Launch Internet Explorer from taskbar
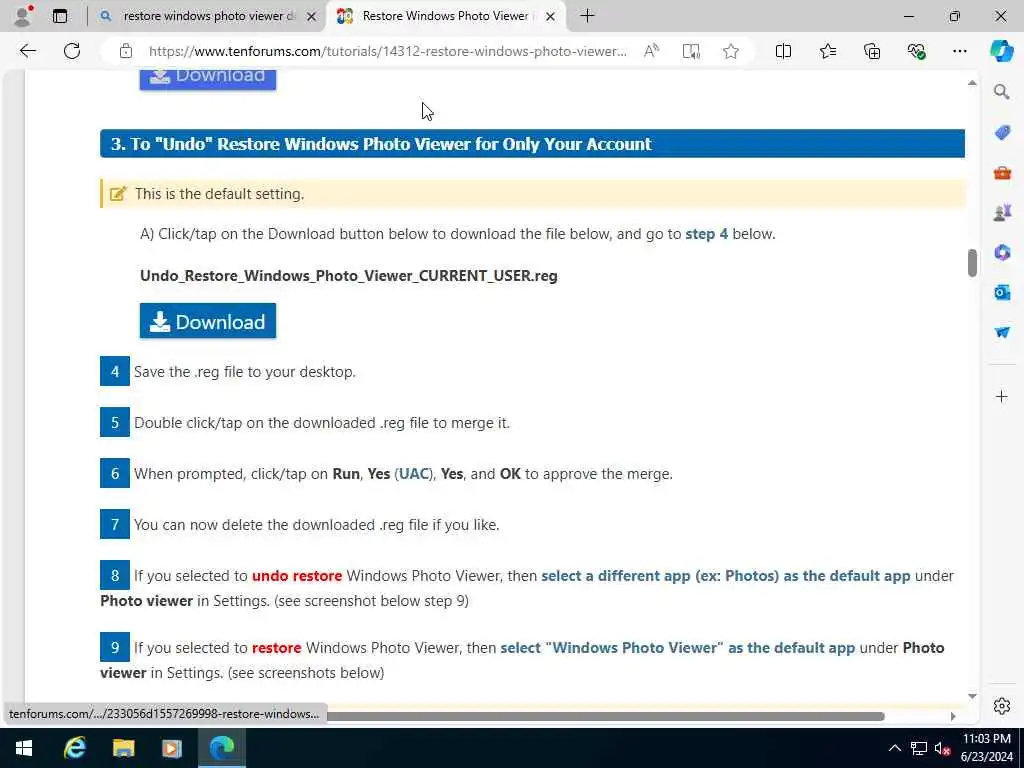The width and height of the screenshot is (1024, 768). pyautogui.click(x=74, y=748)
